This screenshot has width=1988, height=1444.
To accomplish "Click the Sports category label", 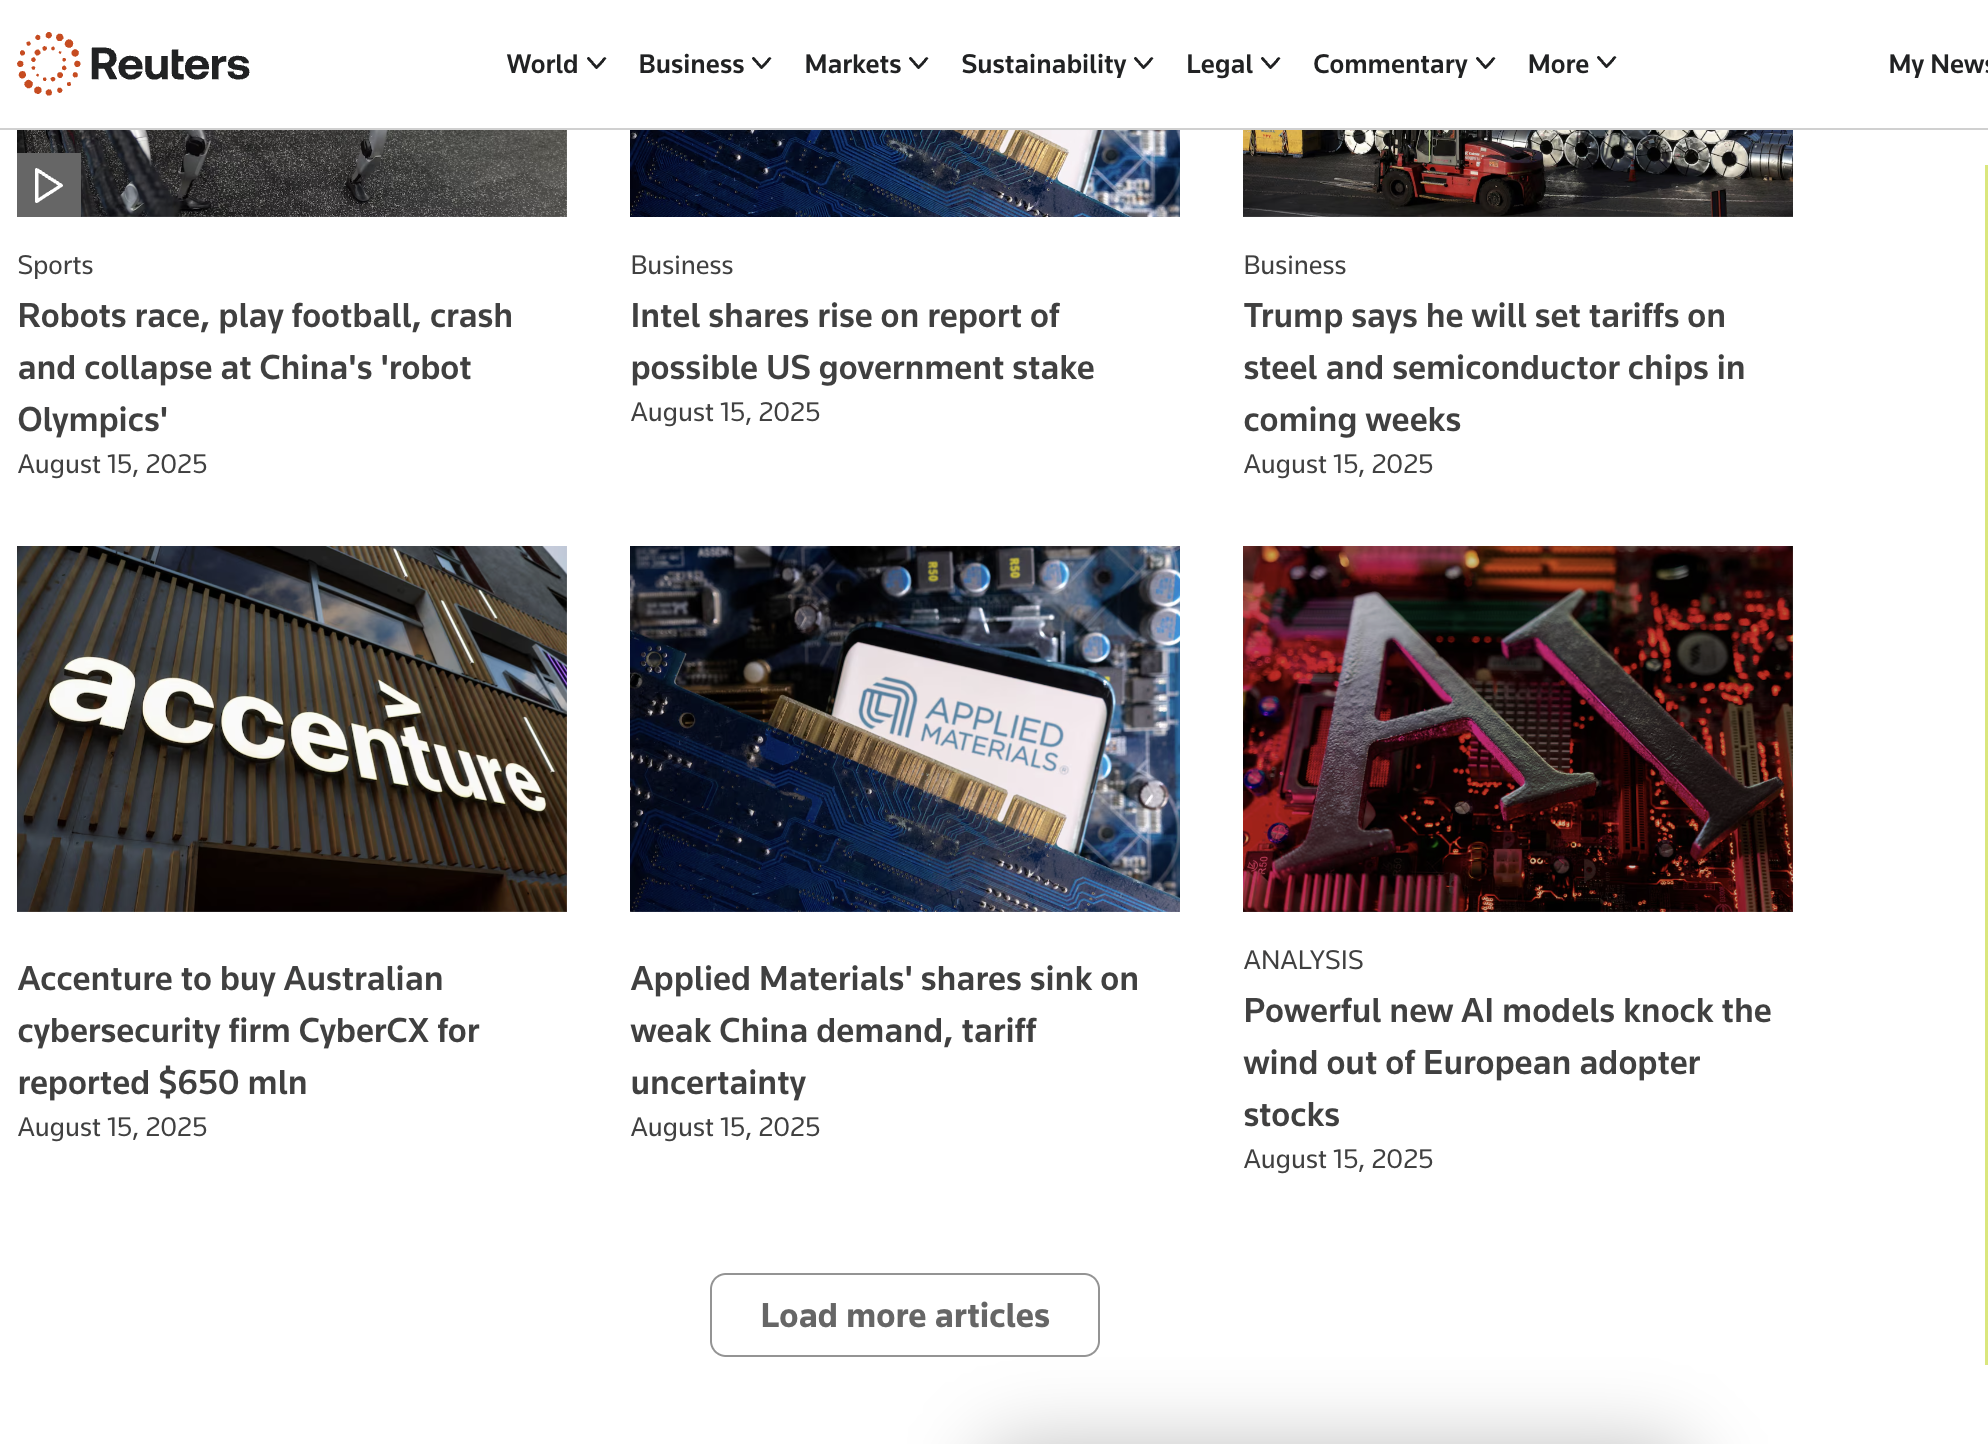I will pyautogui.click(x=55, y=265).
